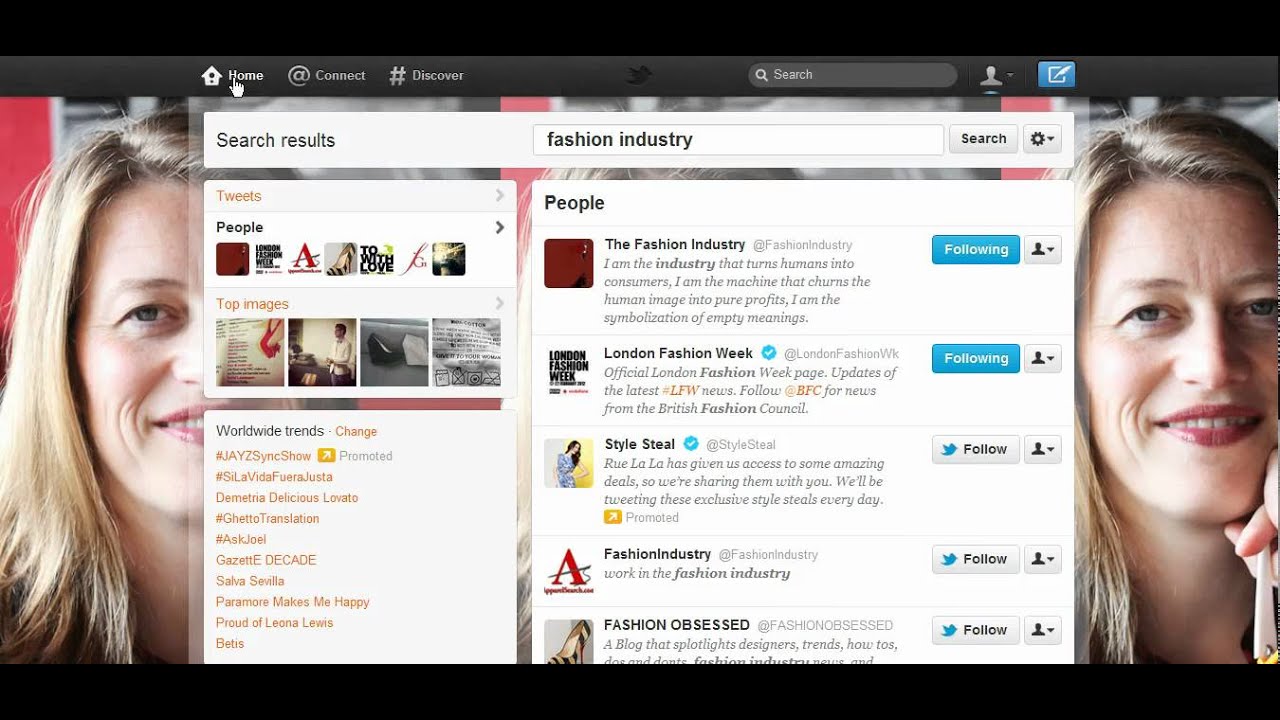1280x720 pixels.
Task: Click the third top image with the grey shoe
Action: (x=394, y=352)
